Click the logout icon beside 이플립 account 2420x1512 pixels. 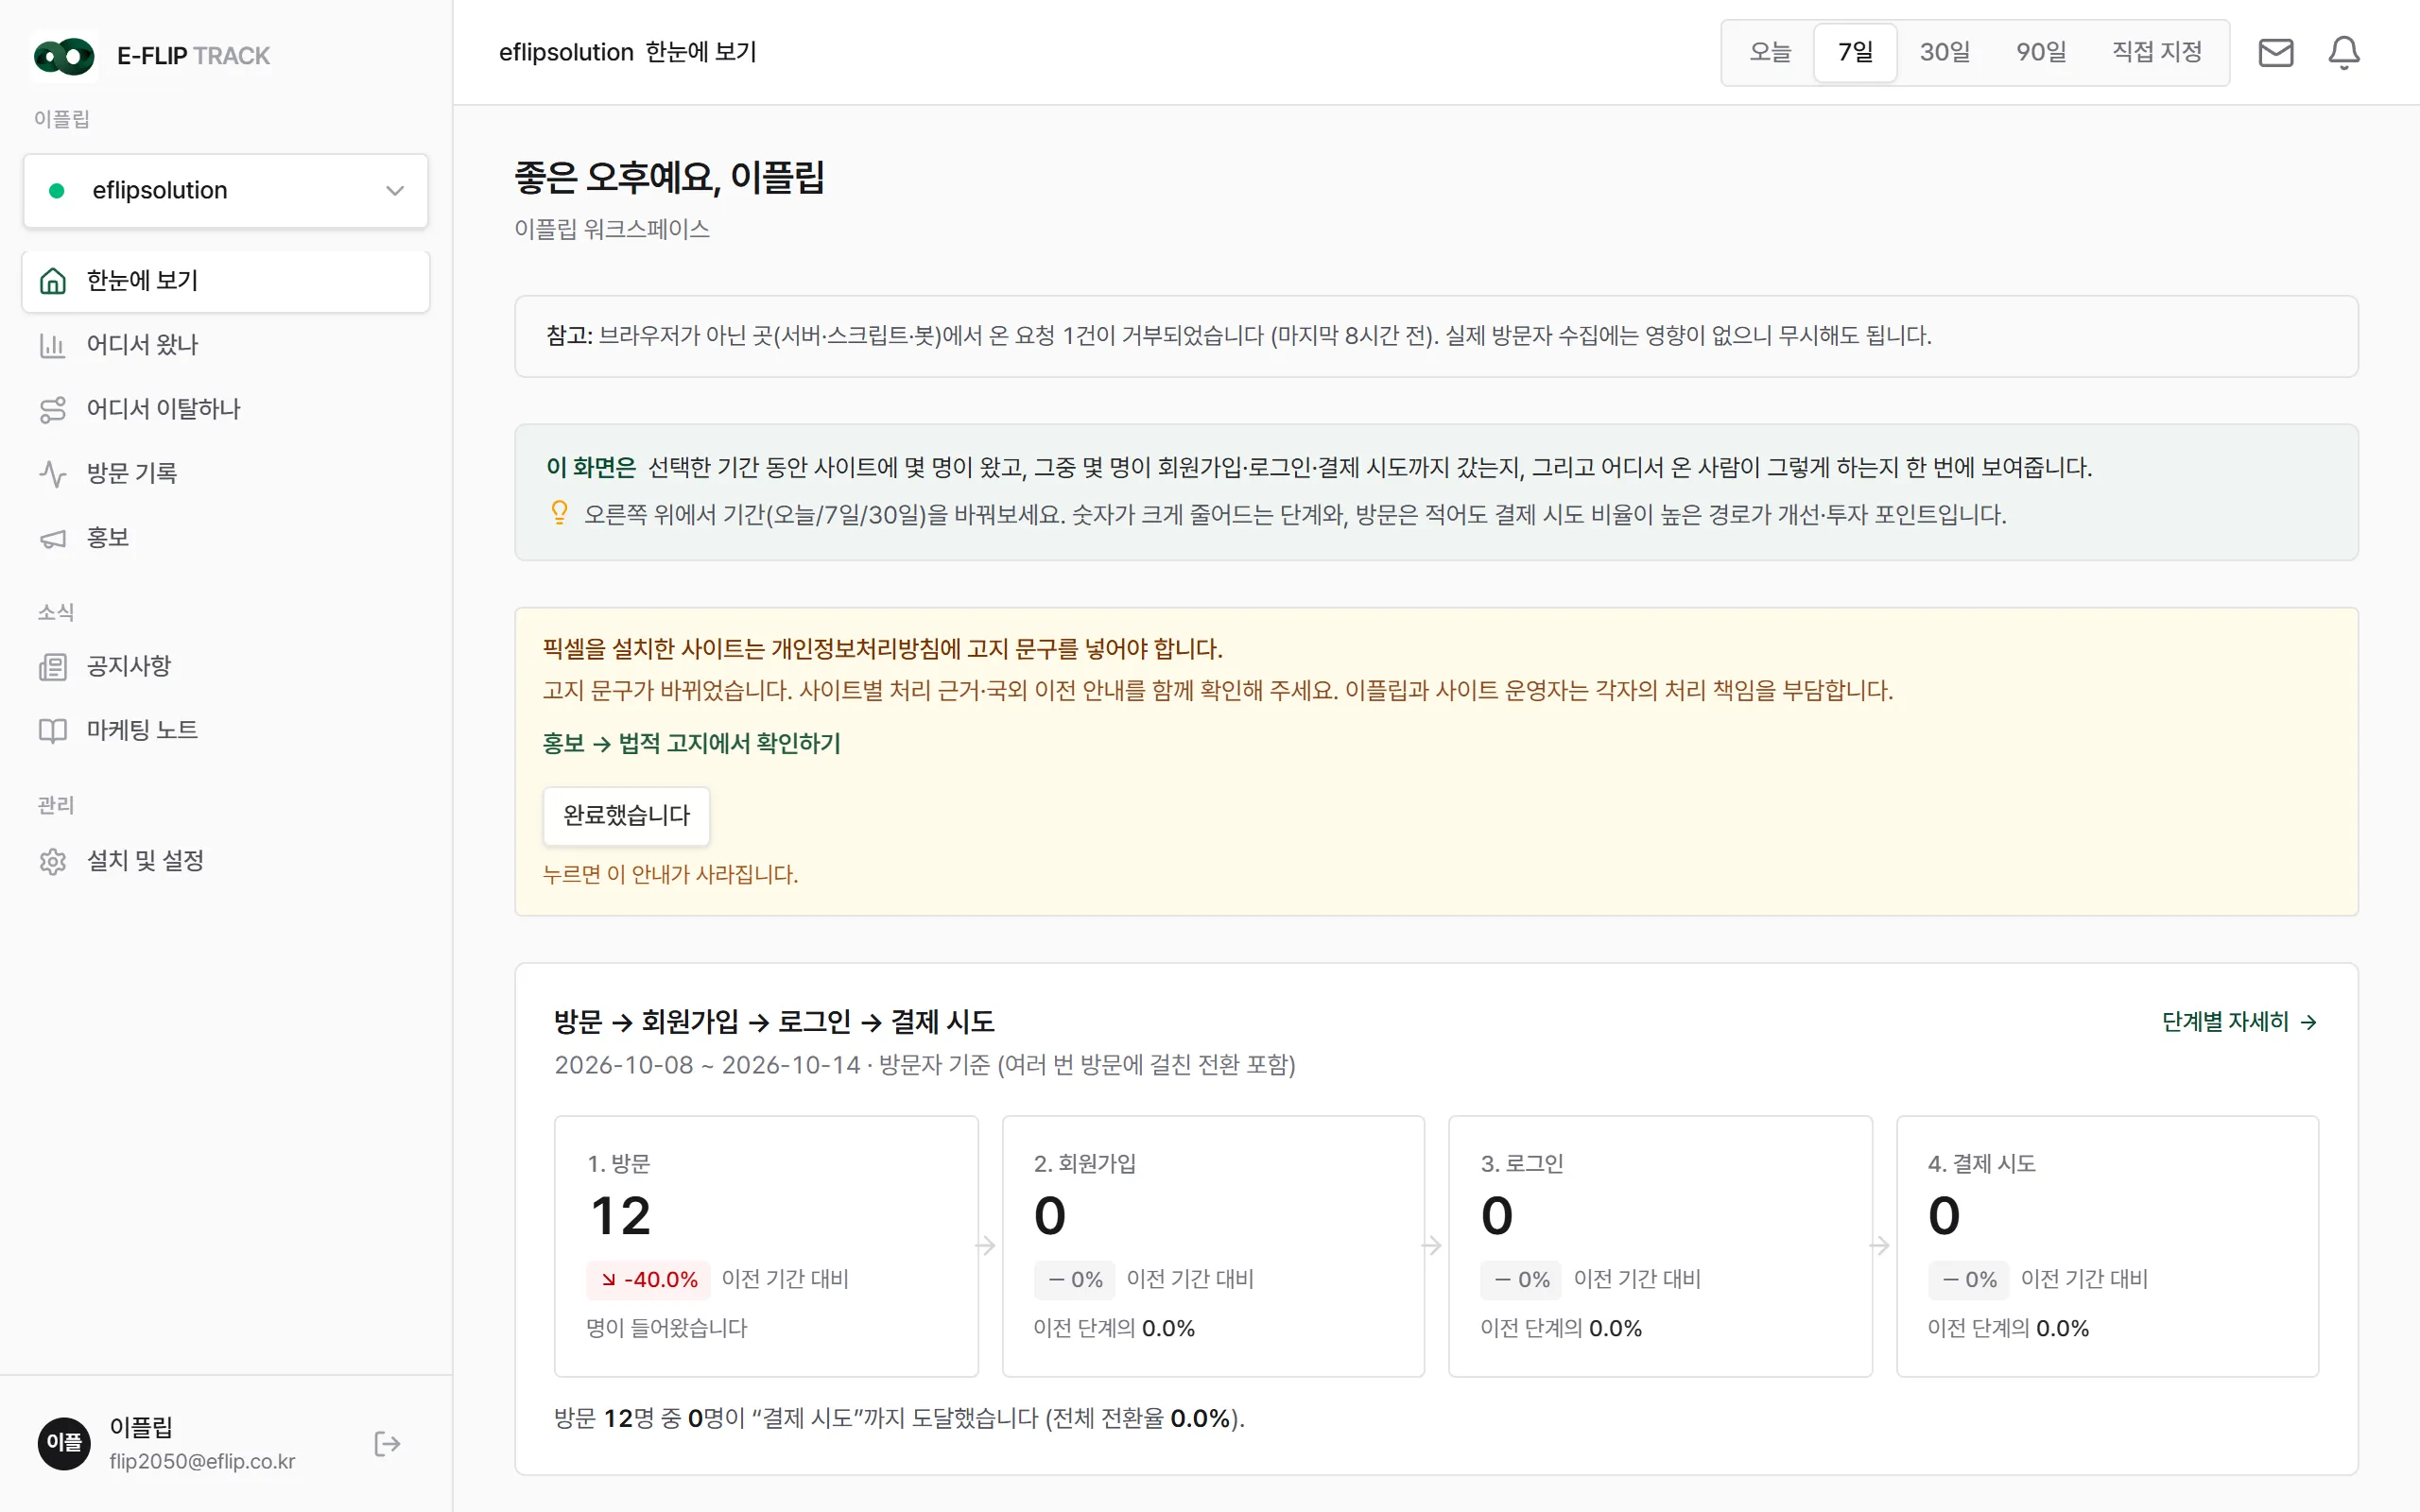387,1444
